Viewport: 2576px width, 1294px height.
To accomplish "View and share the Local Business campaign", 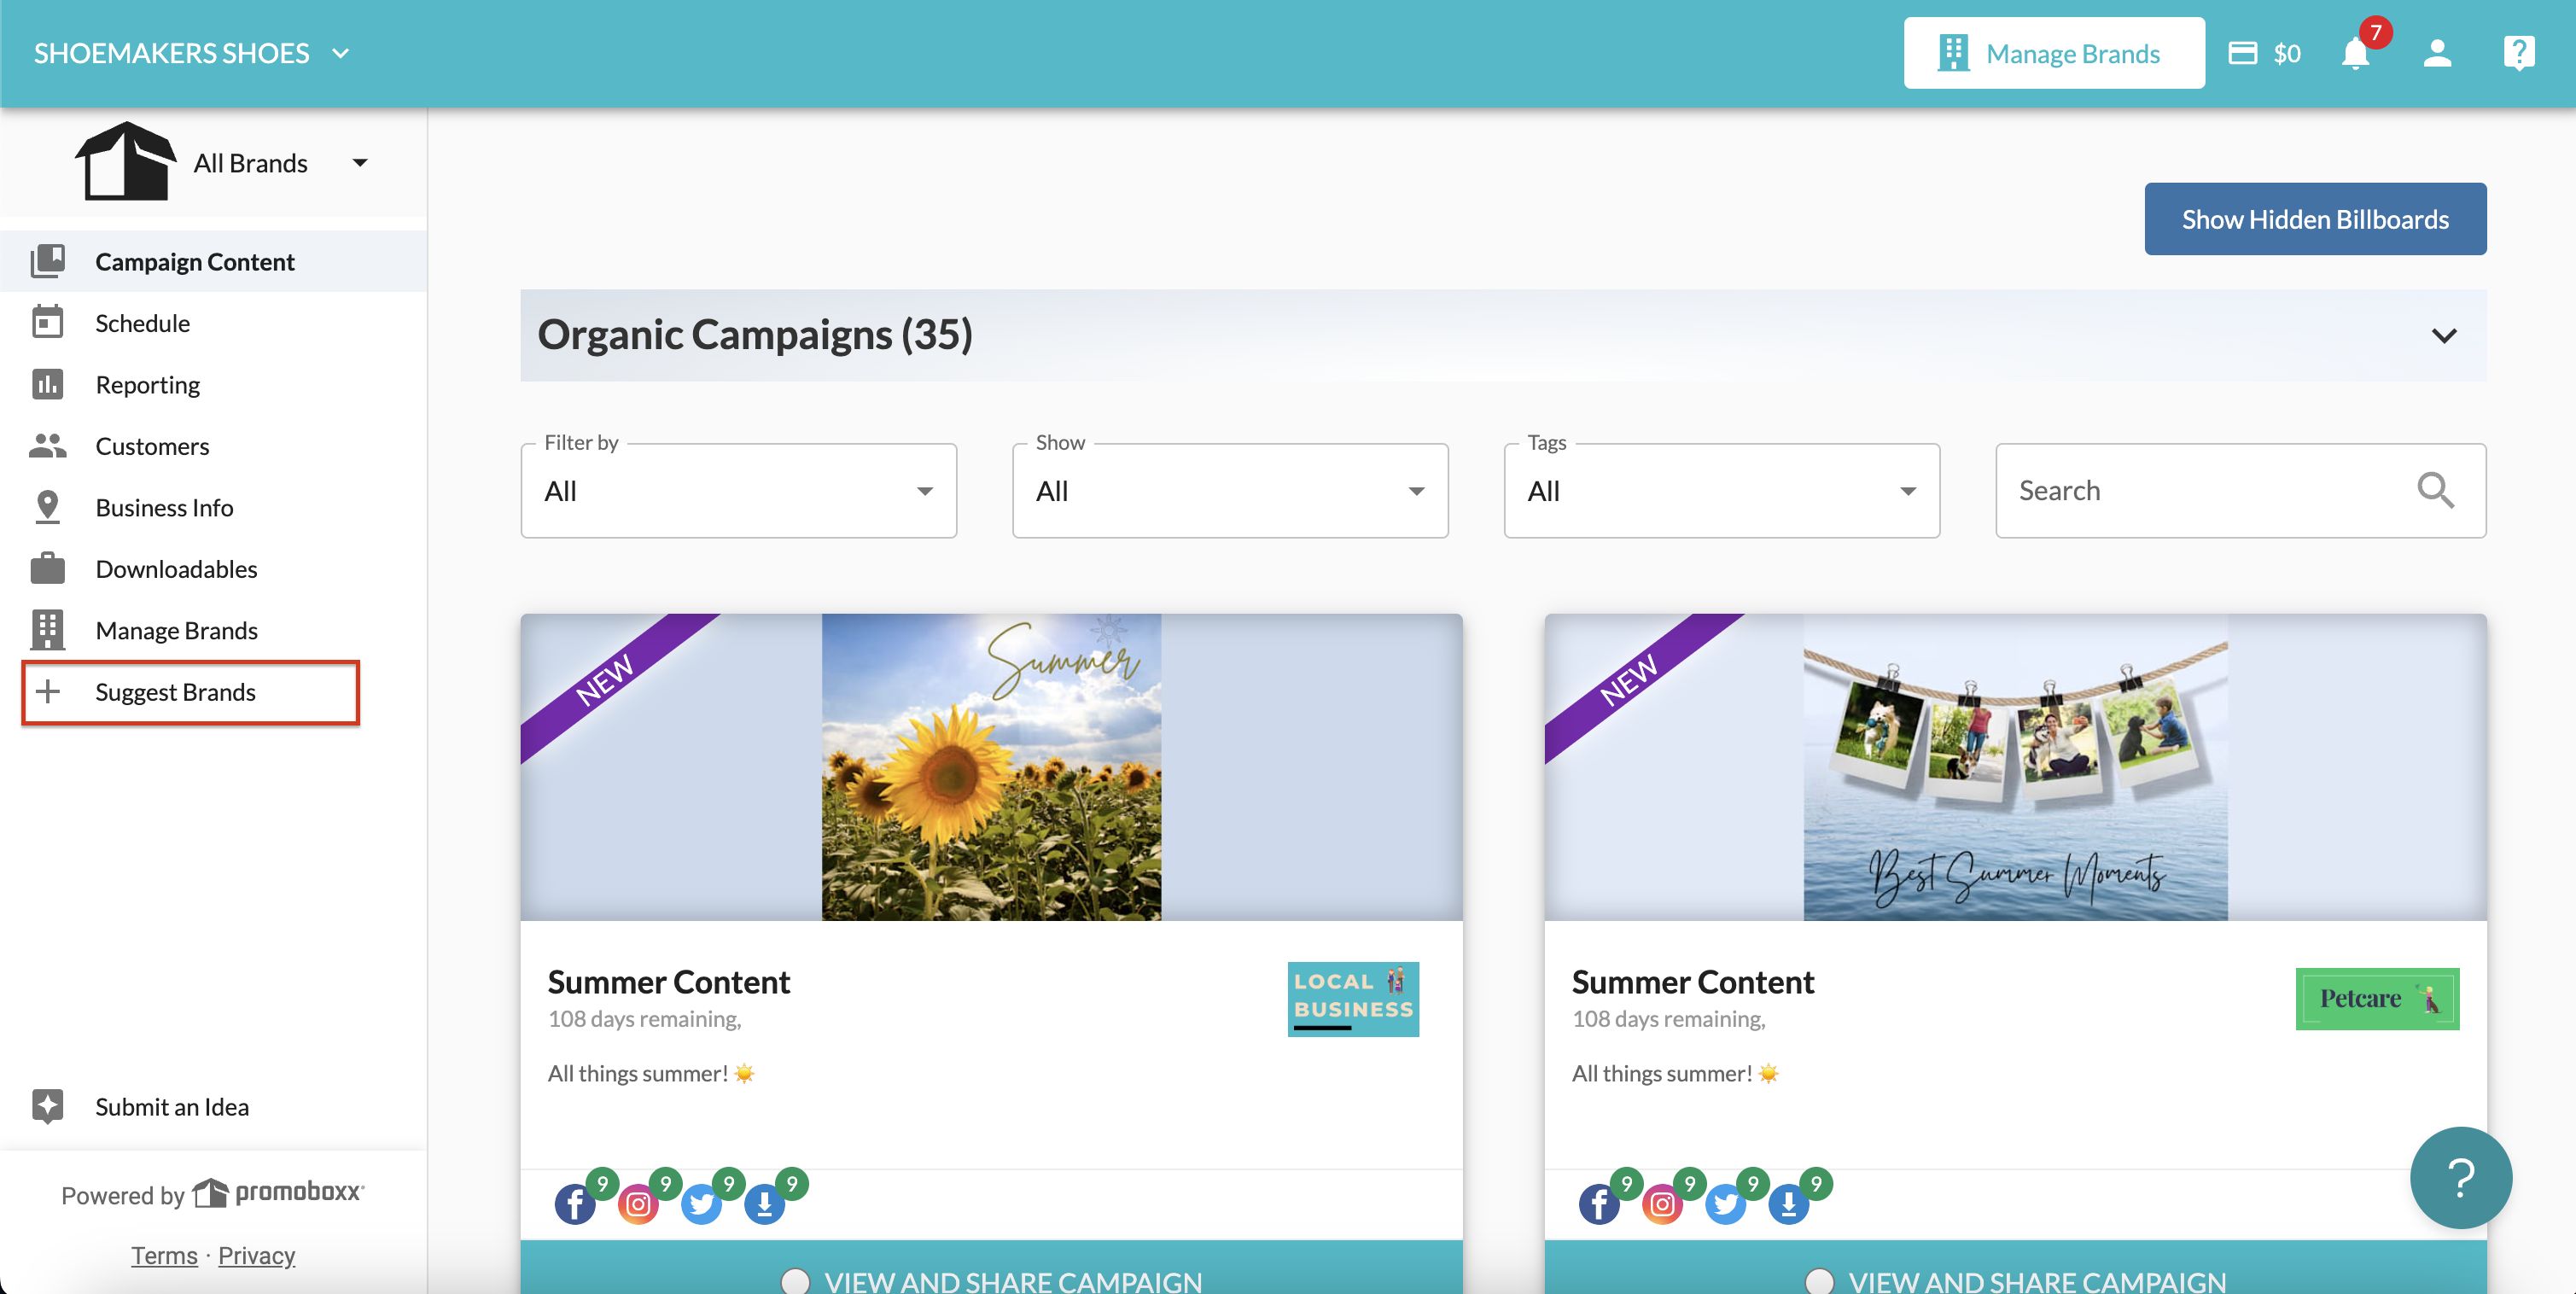I will pyautogui.click(x=991, y=1268).
